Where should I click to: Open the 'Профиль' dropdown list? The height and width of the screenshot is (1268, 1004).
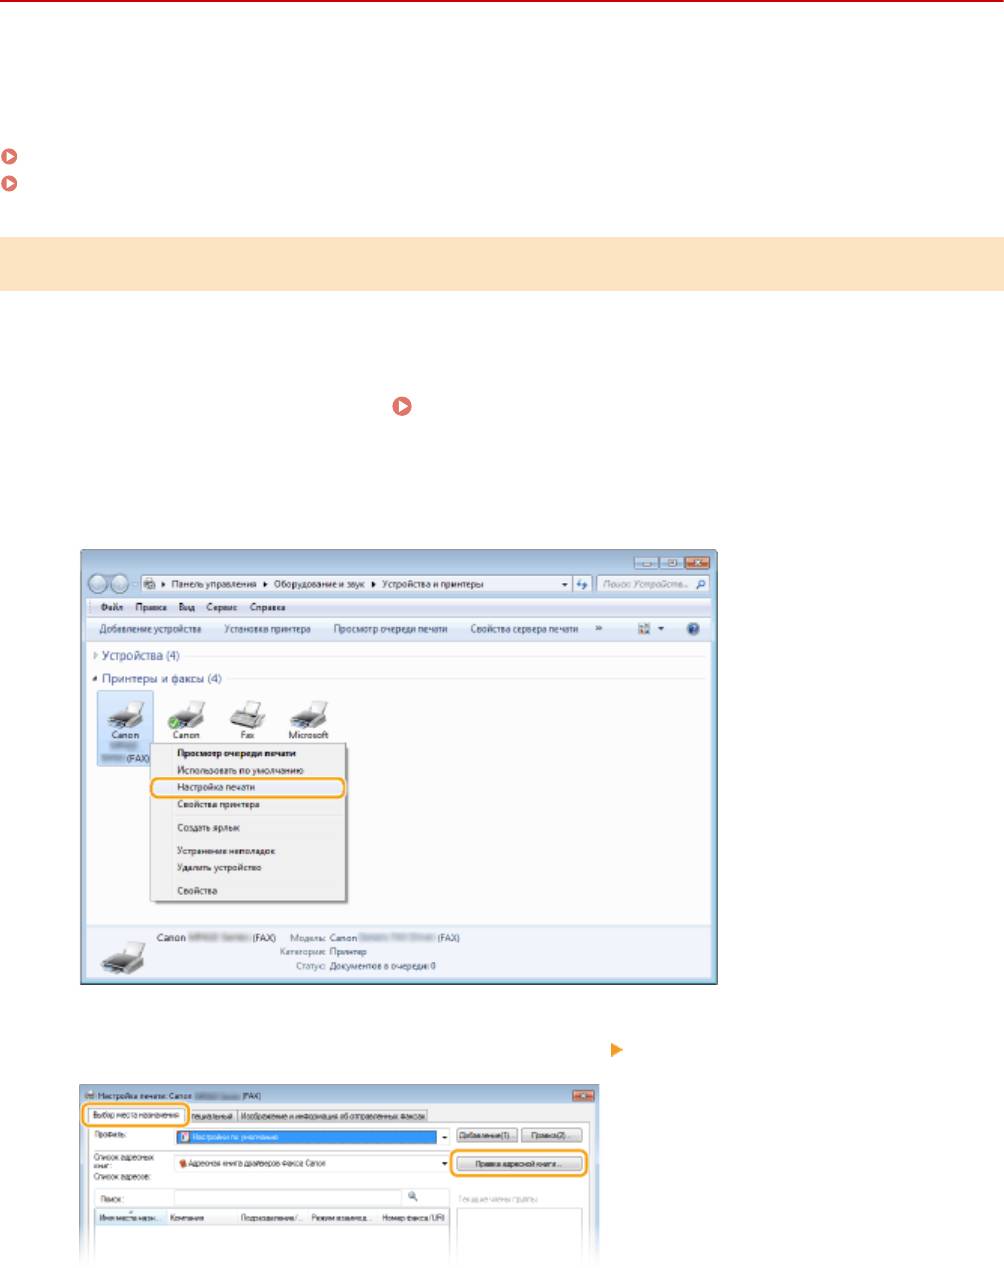[445, 1137]
